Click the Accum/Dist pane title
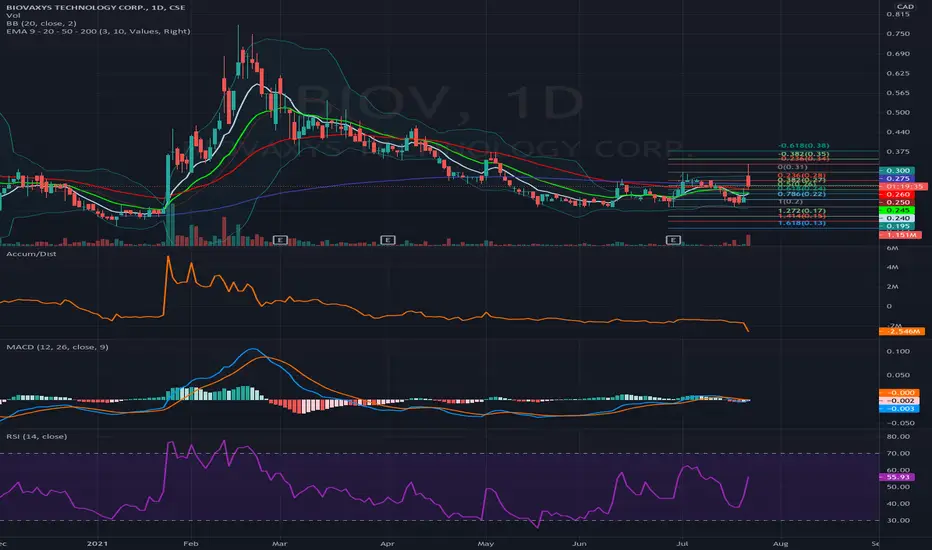Image resolution: width=932 pixels, height=550 pixels. point(31,254)
